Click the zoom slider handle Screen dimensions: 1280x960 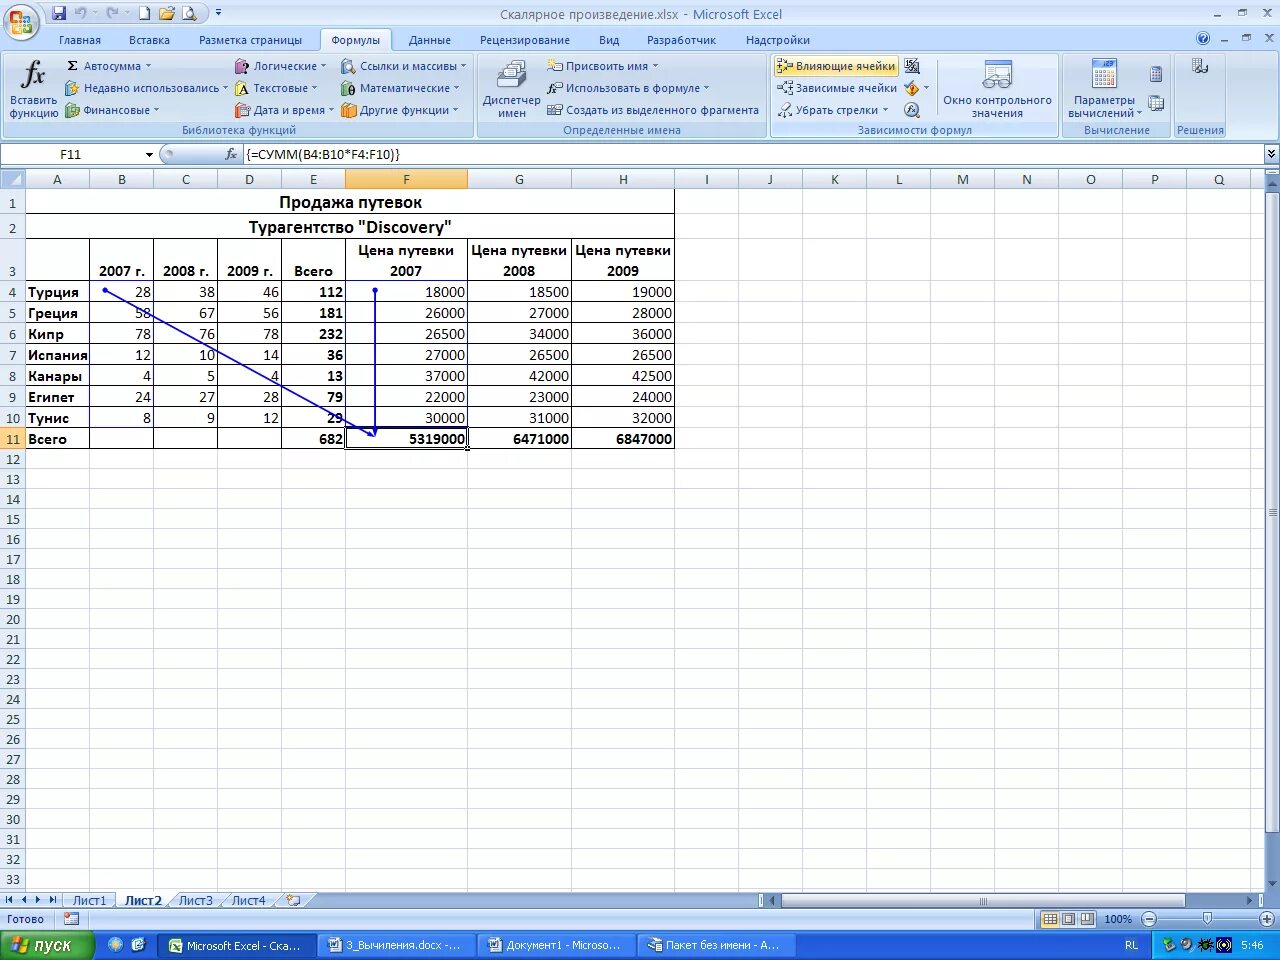(1207, 919)
